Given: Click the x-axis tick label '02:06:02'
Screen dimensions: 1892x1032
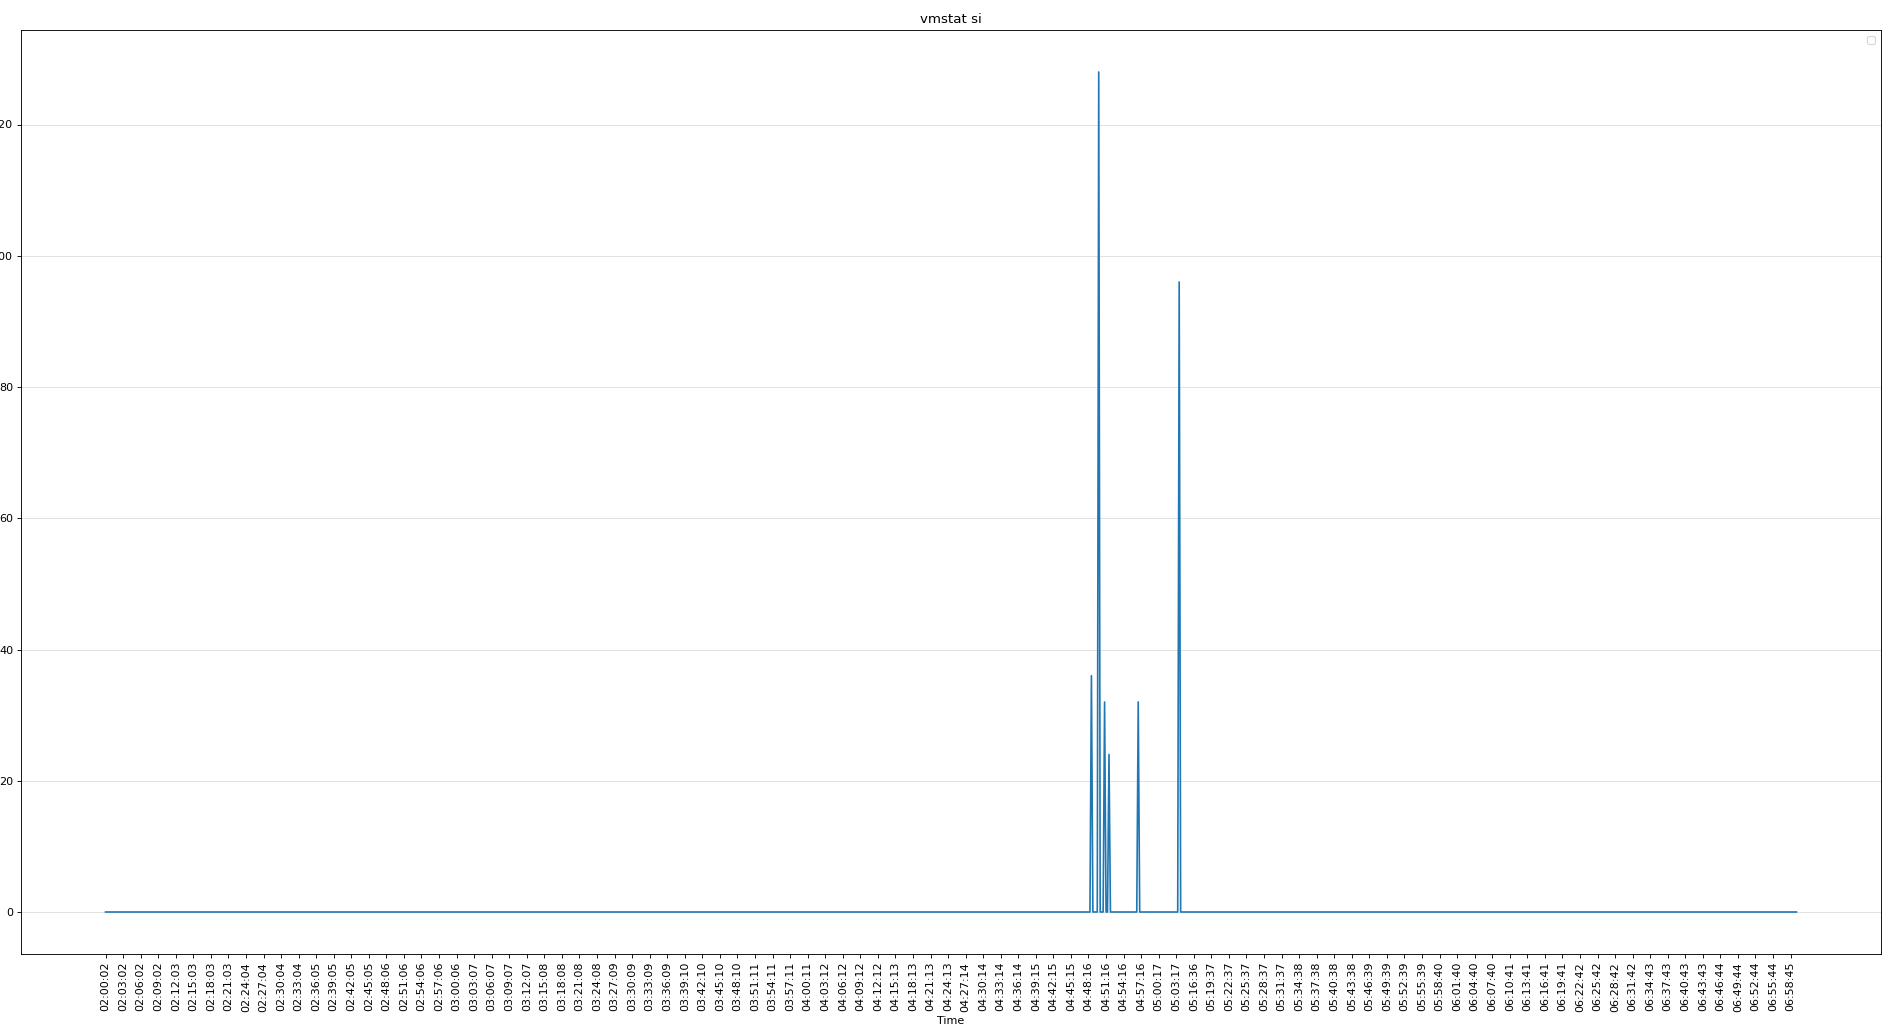Looking at the screenshot, I should point(140,988).
